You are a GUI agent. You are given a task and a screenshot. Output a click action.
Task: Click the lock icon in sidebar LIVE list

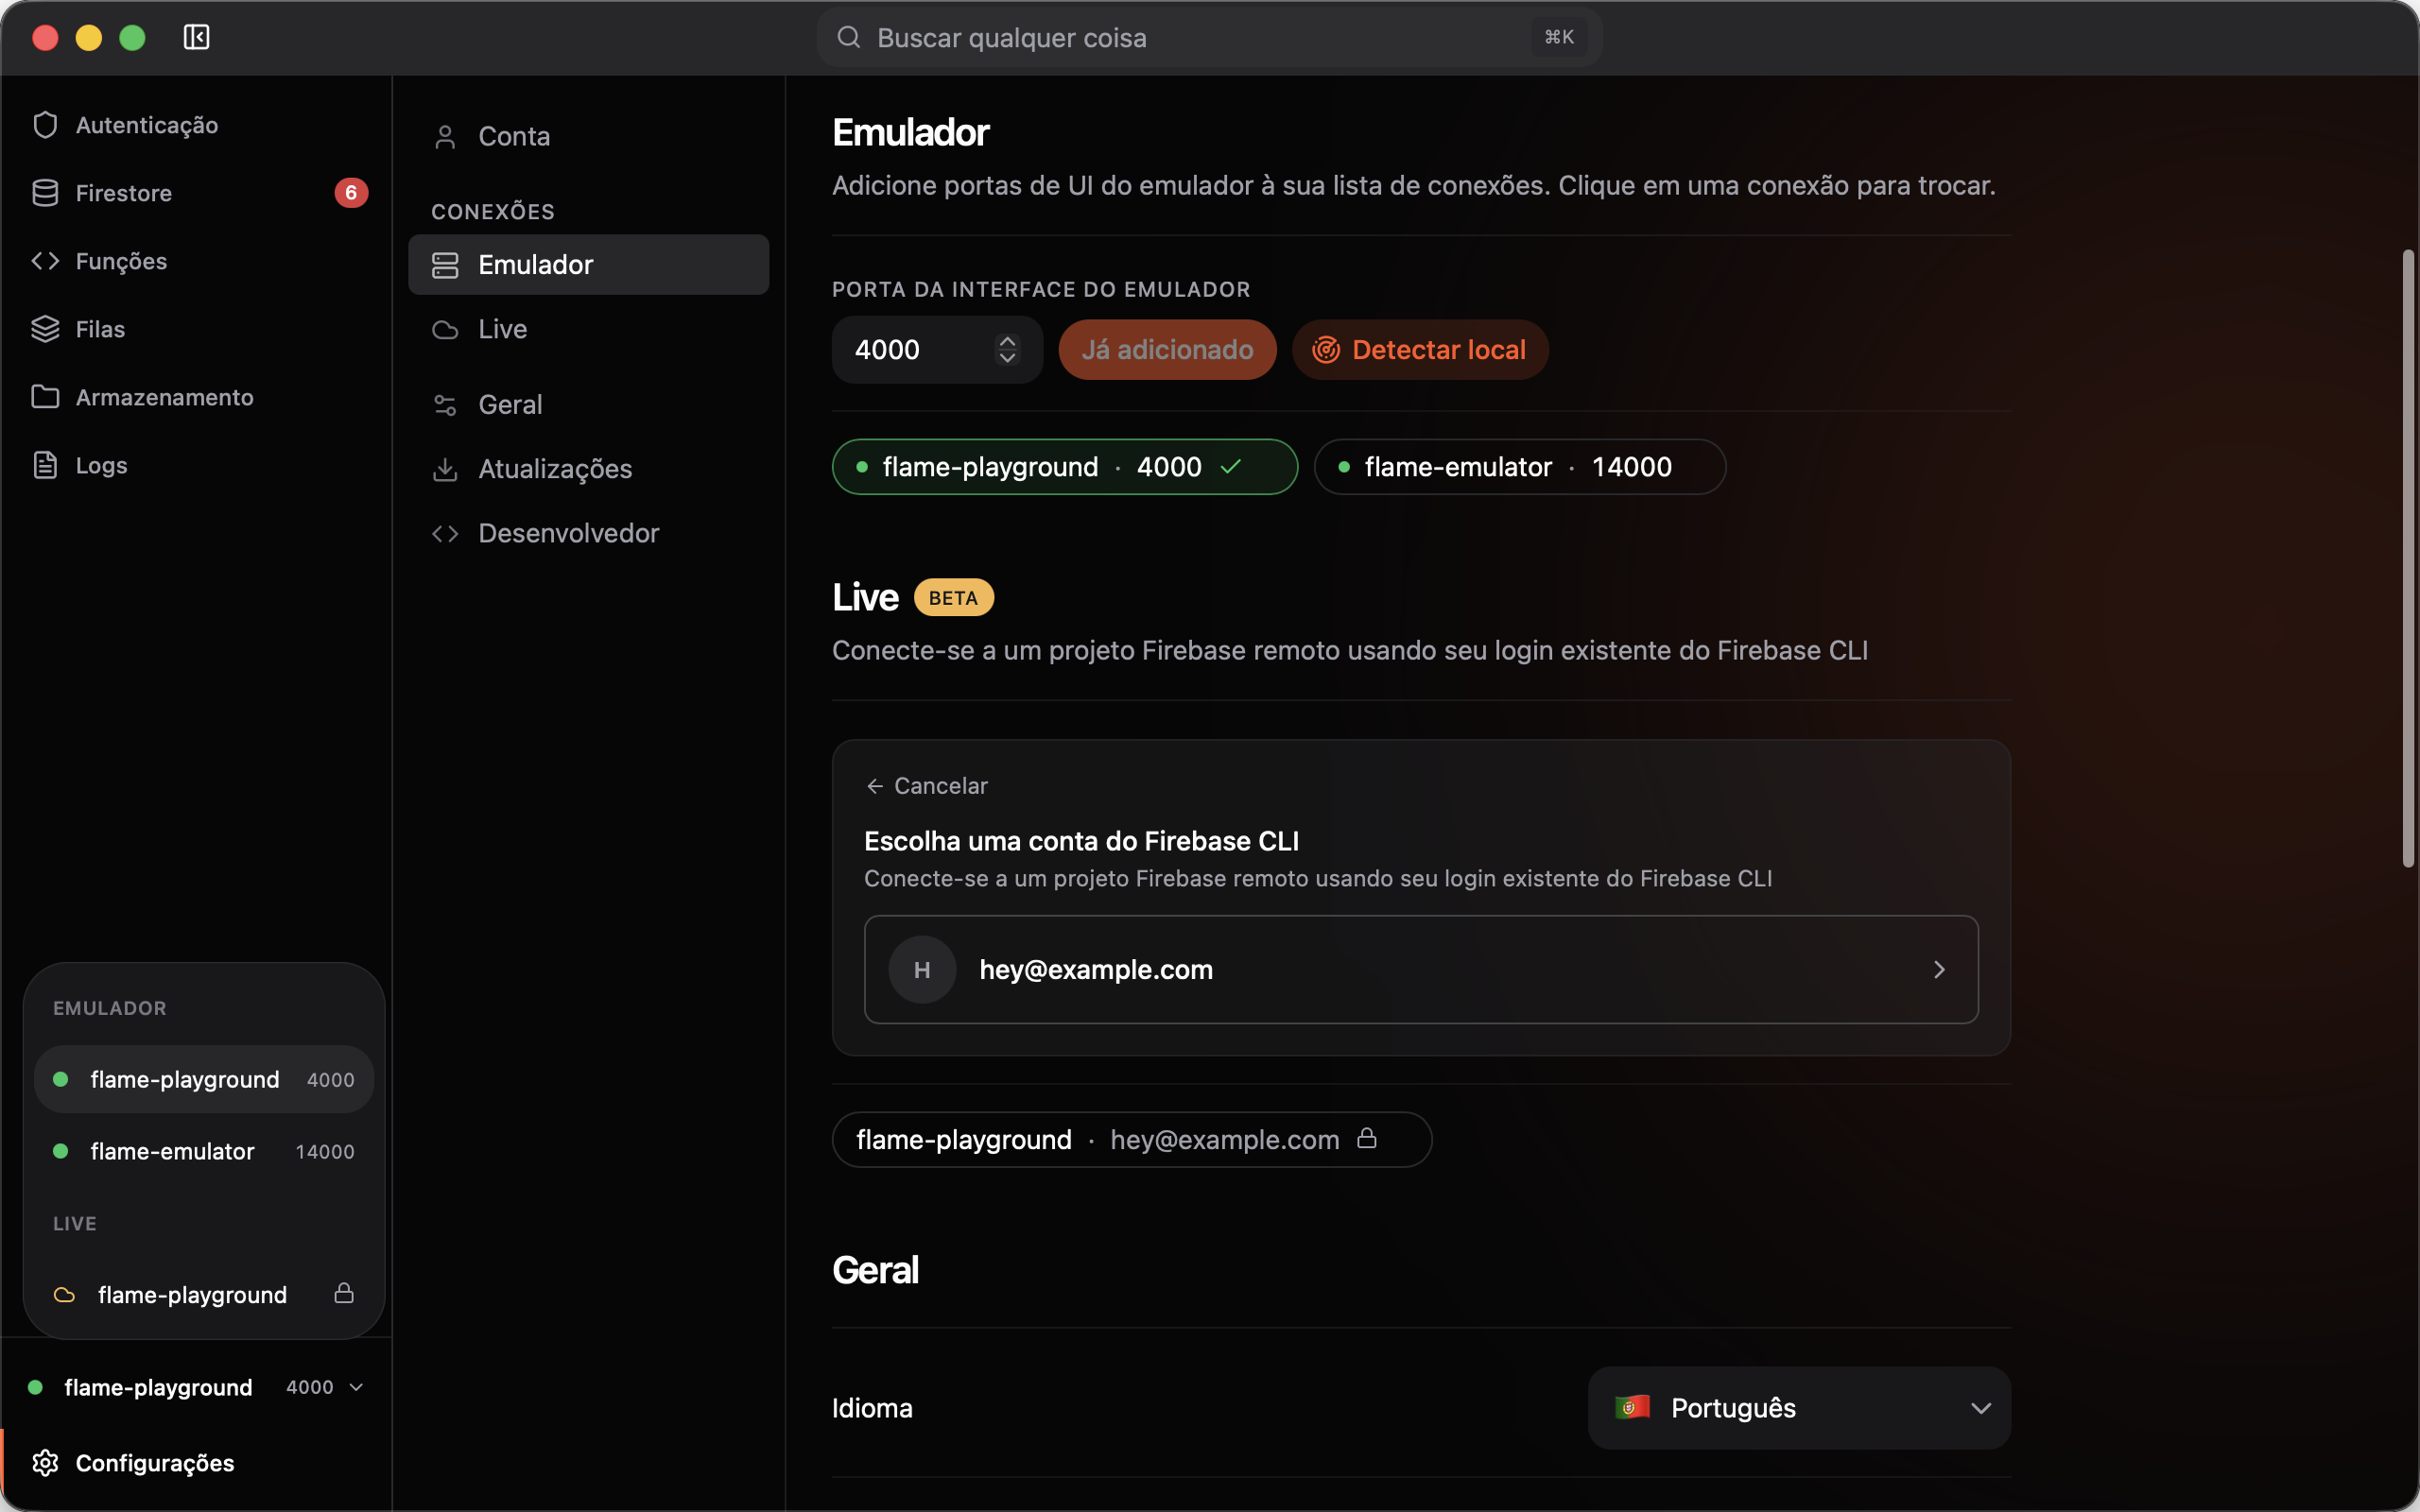tap(344, 1293)
